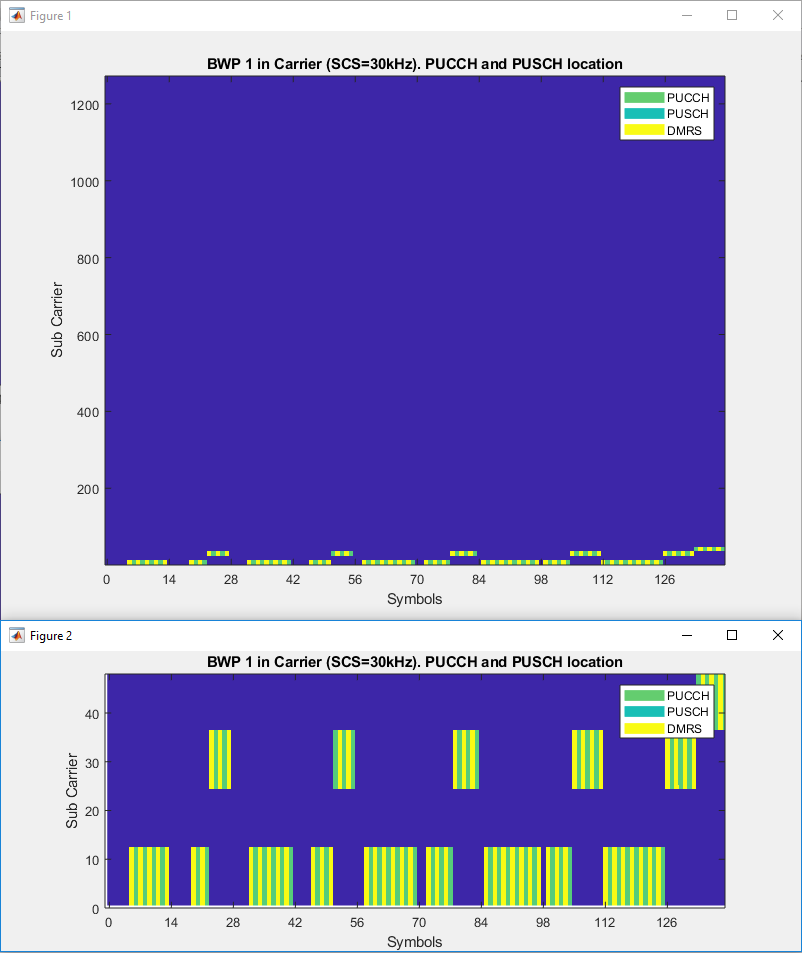
Task: Select the Symbols axis label in Figure 2
Action: coord(414,941)
